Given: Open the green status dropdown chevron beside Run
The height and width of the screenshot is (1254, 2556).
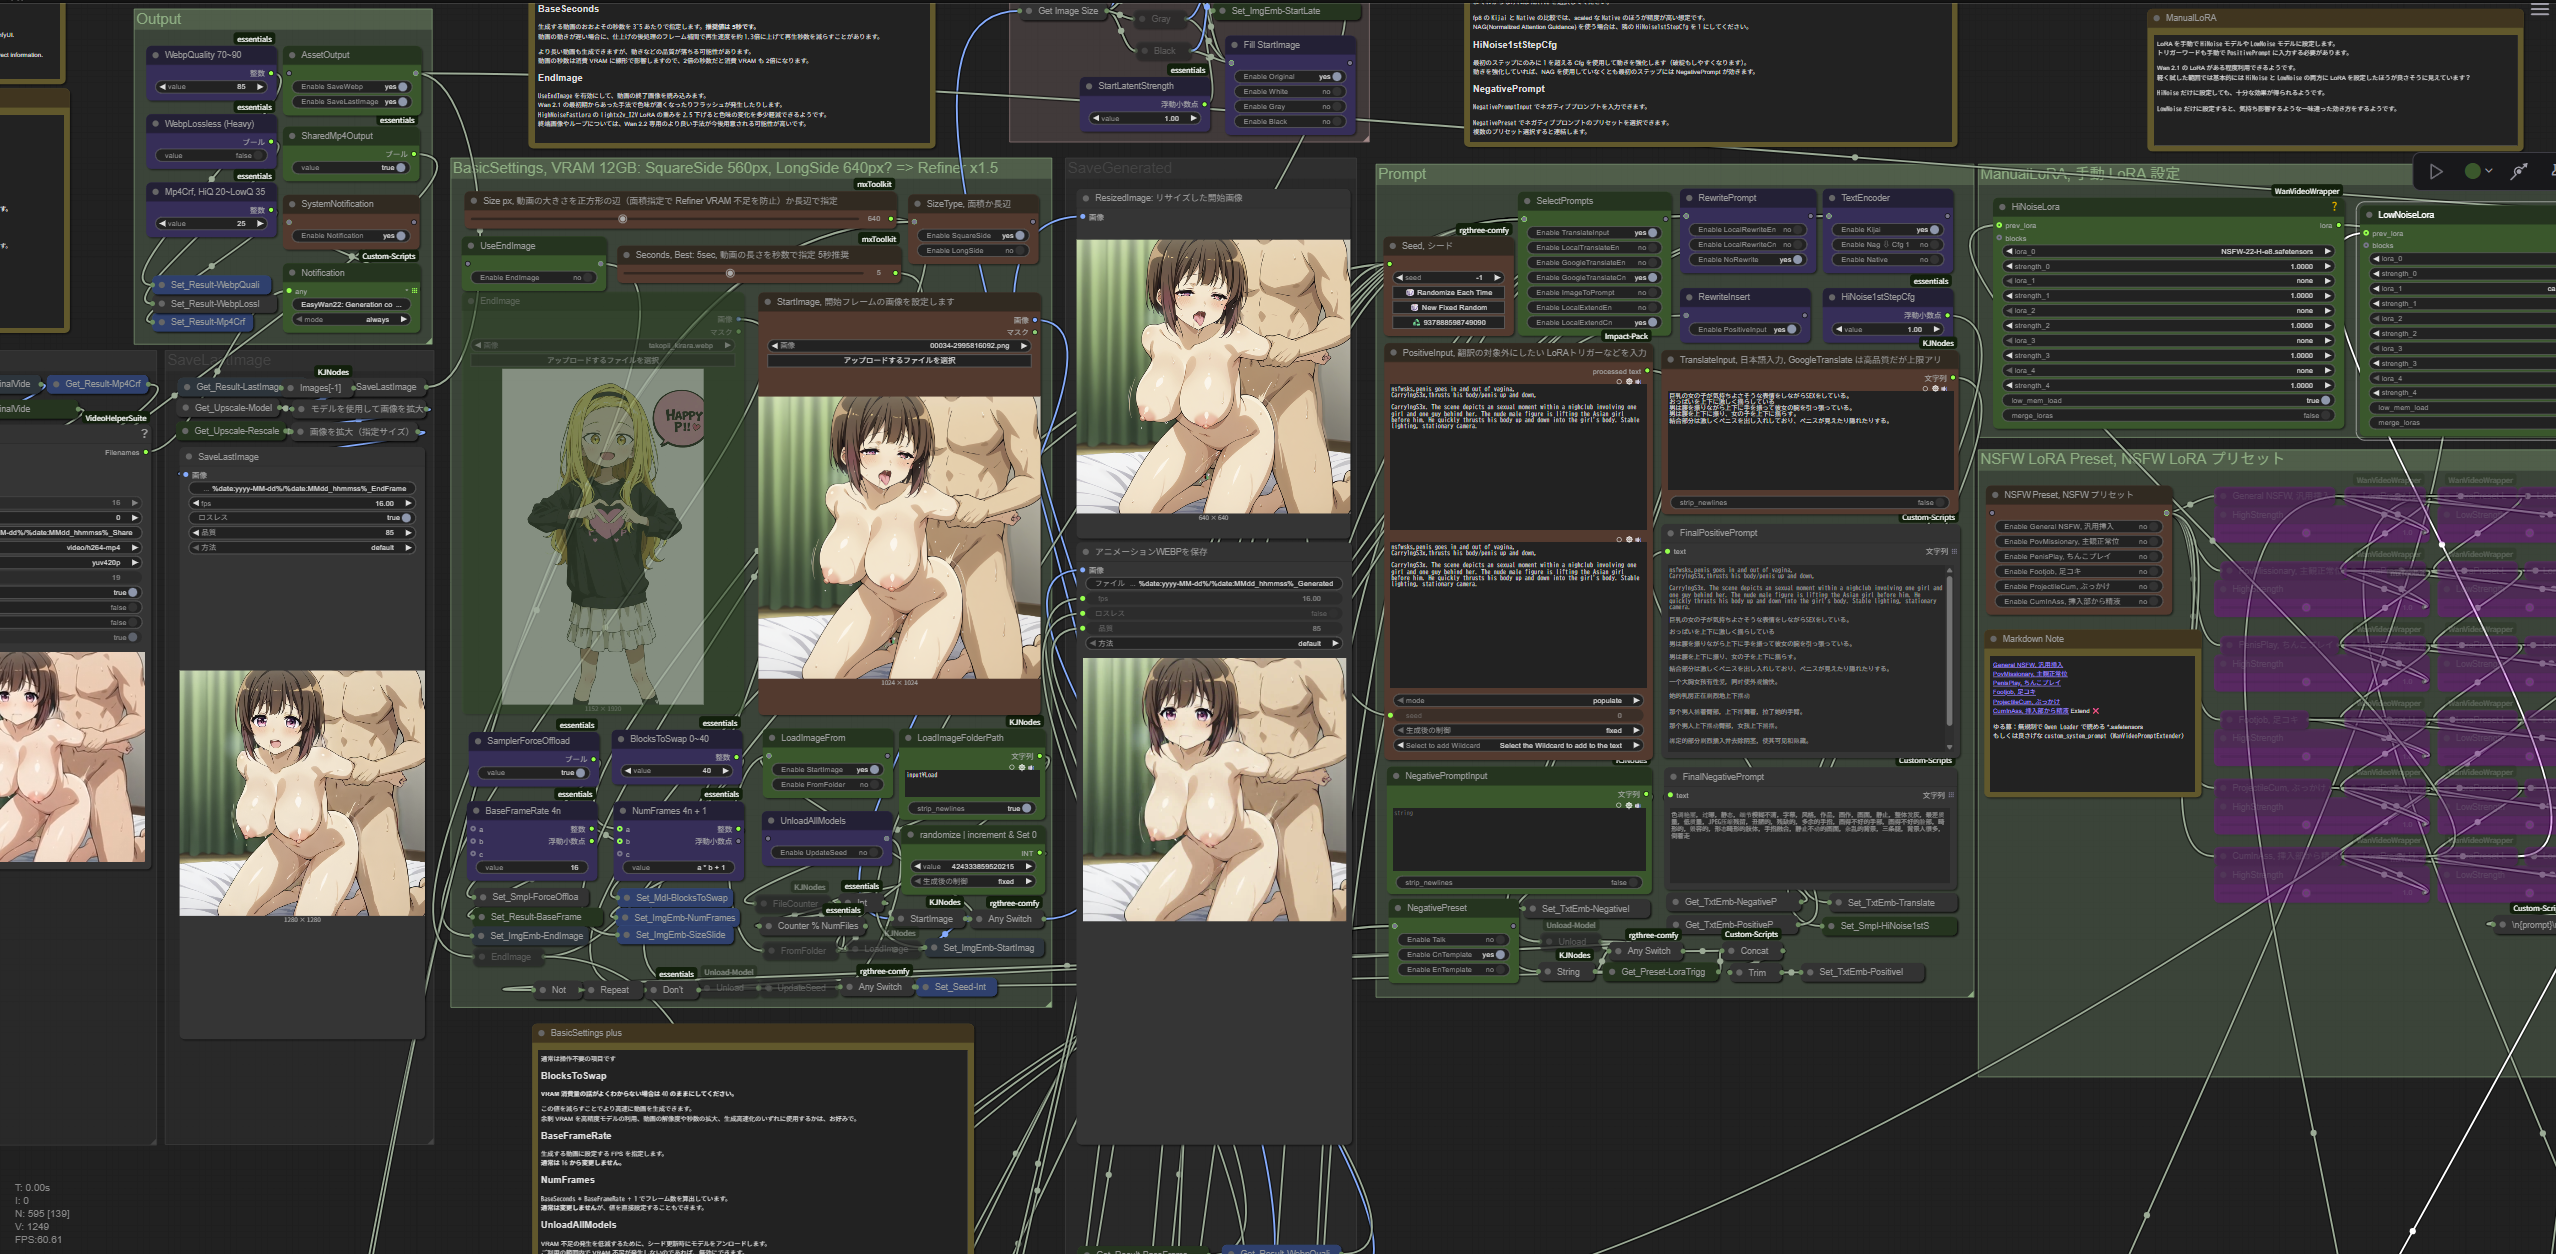Looking at the screenshot, I should [2489, 172].
